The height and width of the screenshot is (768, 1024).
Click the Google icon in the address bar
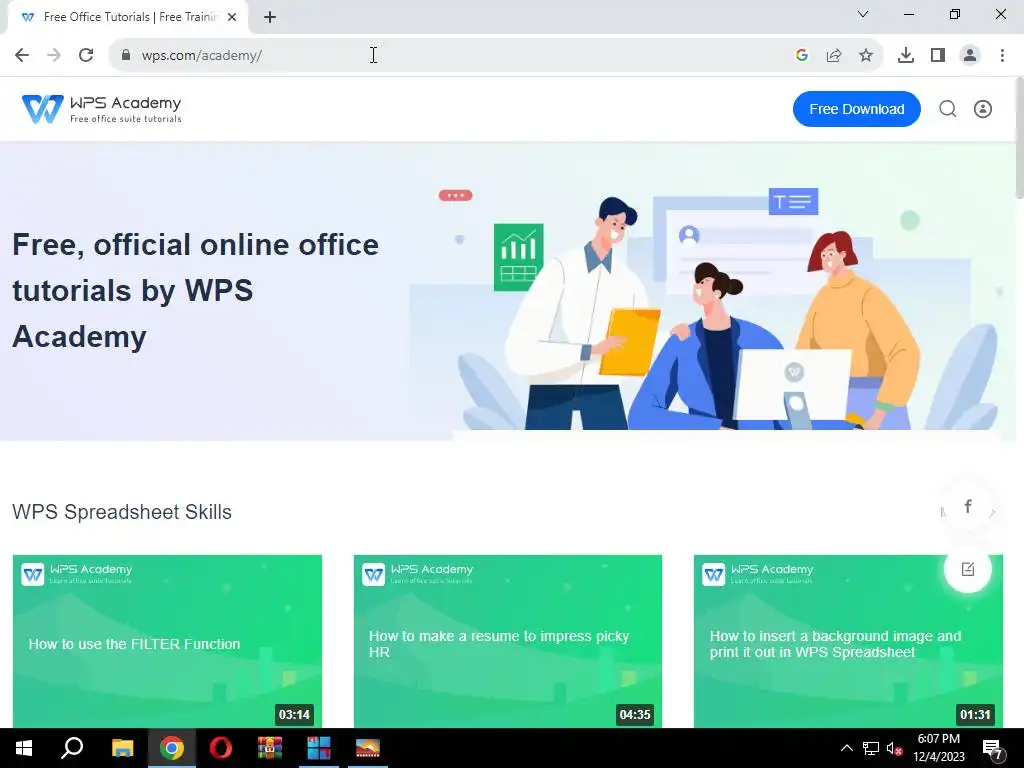(x=802, y=56)
